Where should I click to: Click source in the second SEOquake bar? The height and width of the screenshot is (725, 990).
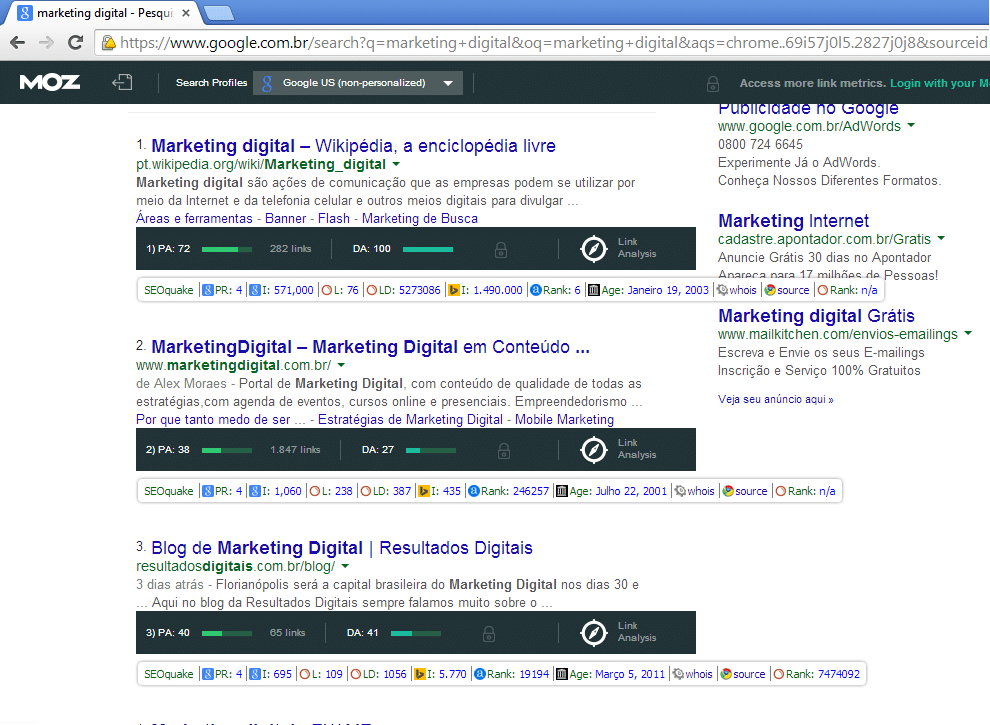pyautogui.click(x=744, y=491)
